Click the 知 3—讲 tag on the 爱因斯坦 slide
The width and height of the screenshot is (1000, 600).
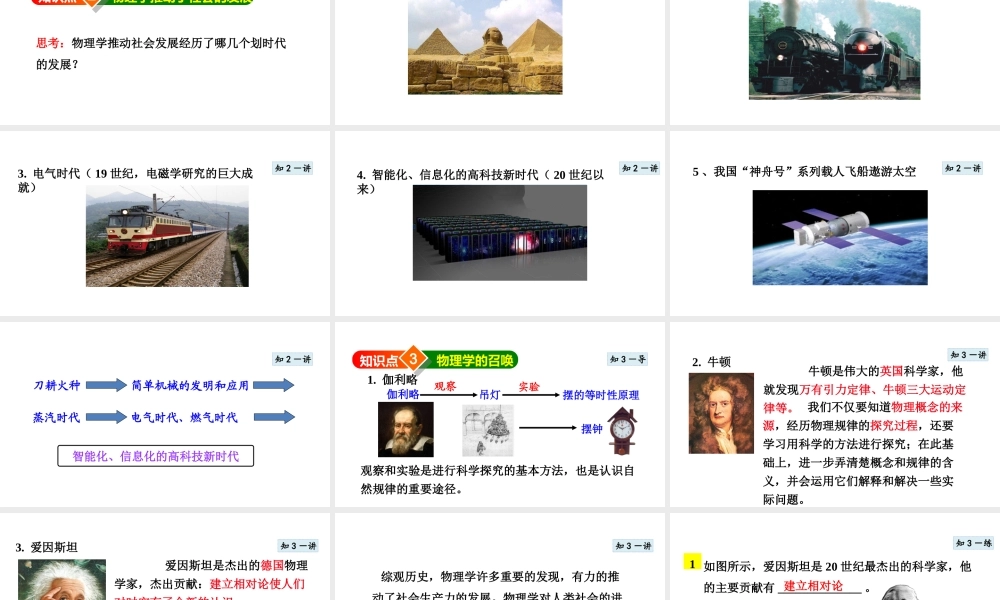click(x=298, y=546)
